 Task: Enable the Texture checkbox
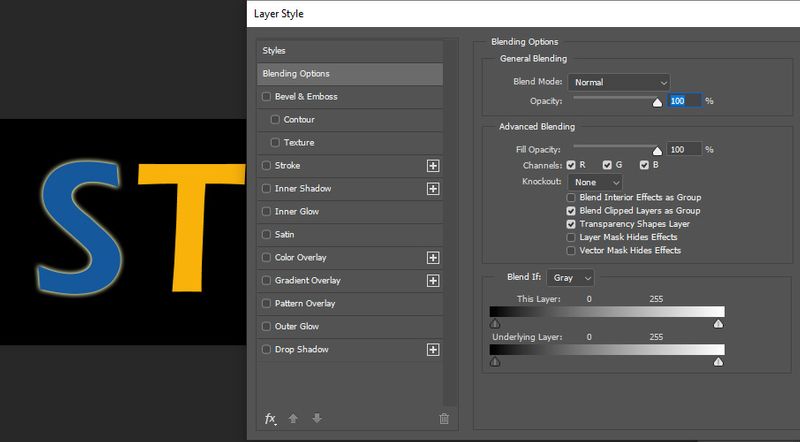pyautogui.click(x=275, y=142)
